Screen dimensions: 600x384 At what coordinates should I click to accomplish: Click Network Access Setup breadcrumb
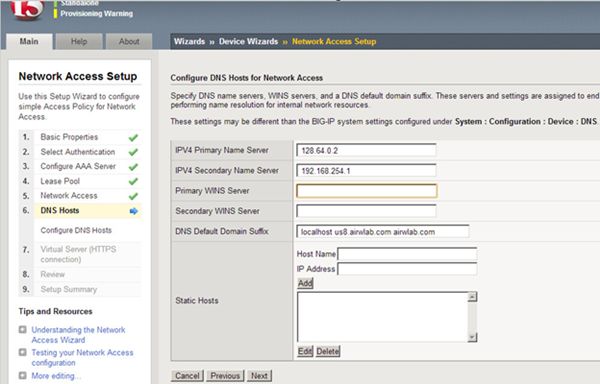pos(334,41)
